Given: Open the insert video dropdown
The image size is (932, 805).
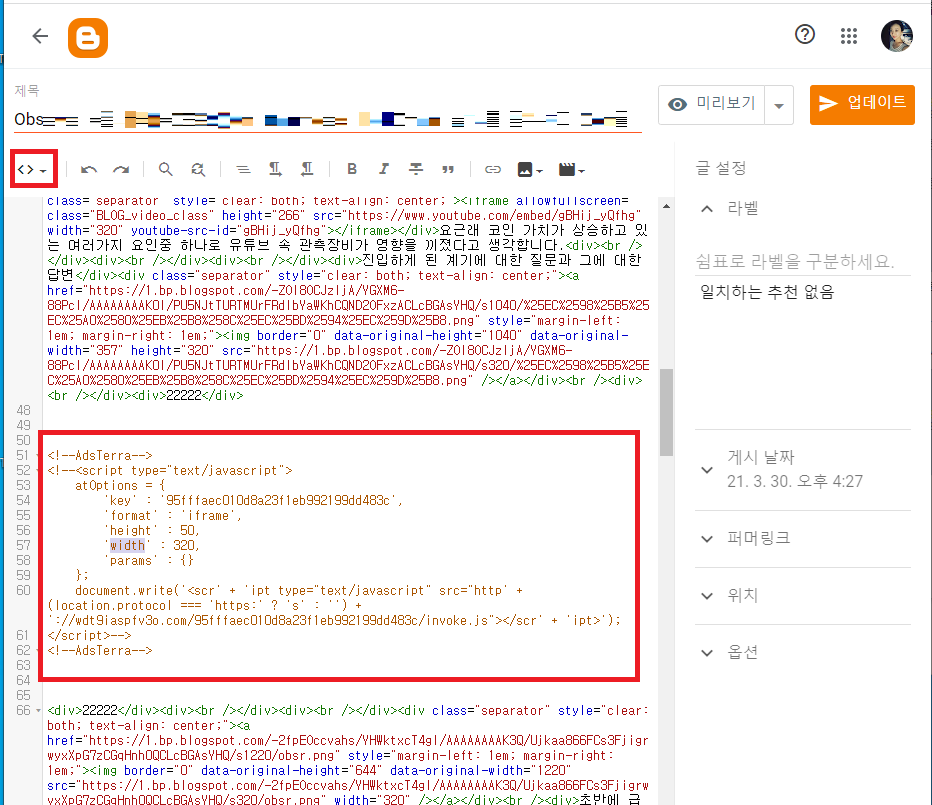Looking at the screenshot, I should [x=572, y=169].
